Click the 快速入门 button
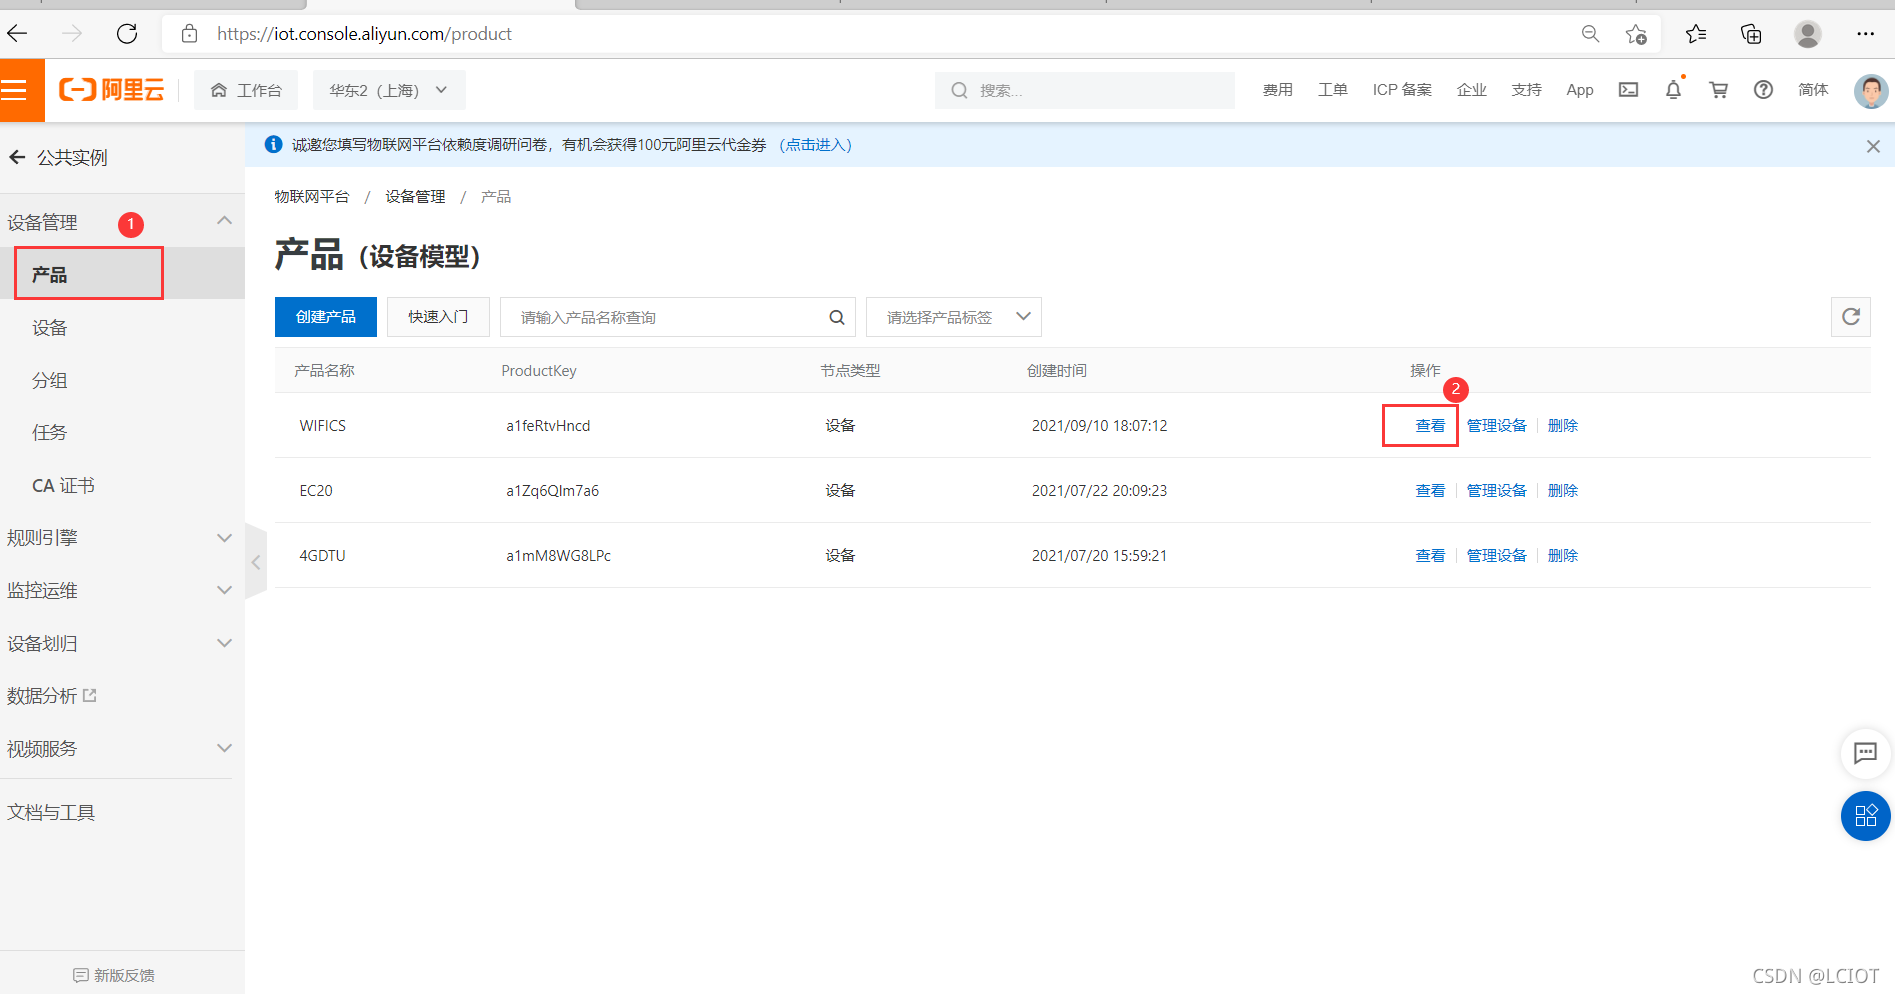The width and height of the screenshot is (1895, 994). click(x=438, y=317)
